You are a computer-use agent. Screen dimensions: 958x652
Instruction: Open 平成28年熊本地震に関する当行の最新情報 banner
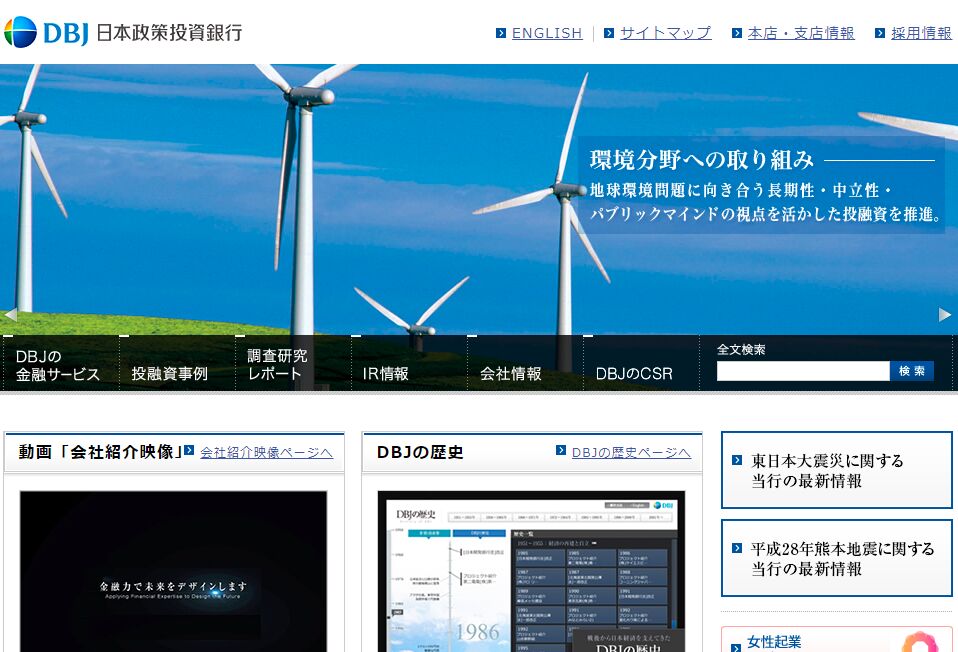pyautogui.click(x=836, y=558)
